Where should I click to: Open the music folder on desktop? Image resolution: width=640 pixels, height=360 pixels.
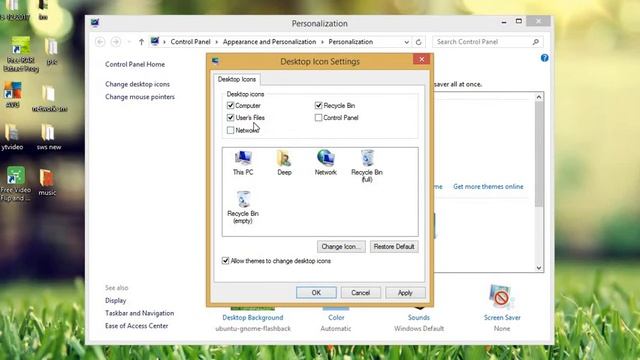pos(47,183)
